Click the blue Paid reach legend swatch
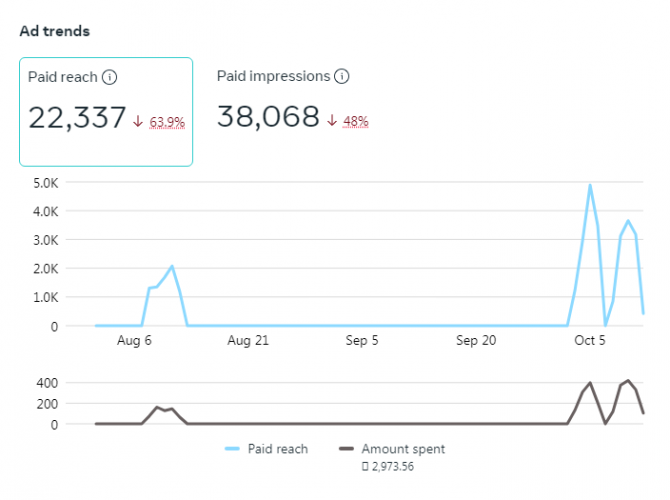Viewport: 670px width, 500px height. [x=233, y=450]
